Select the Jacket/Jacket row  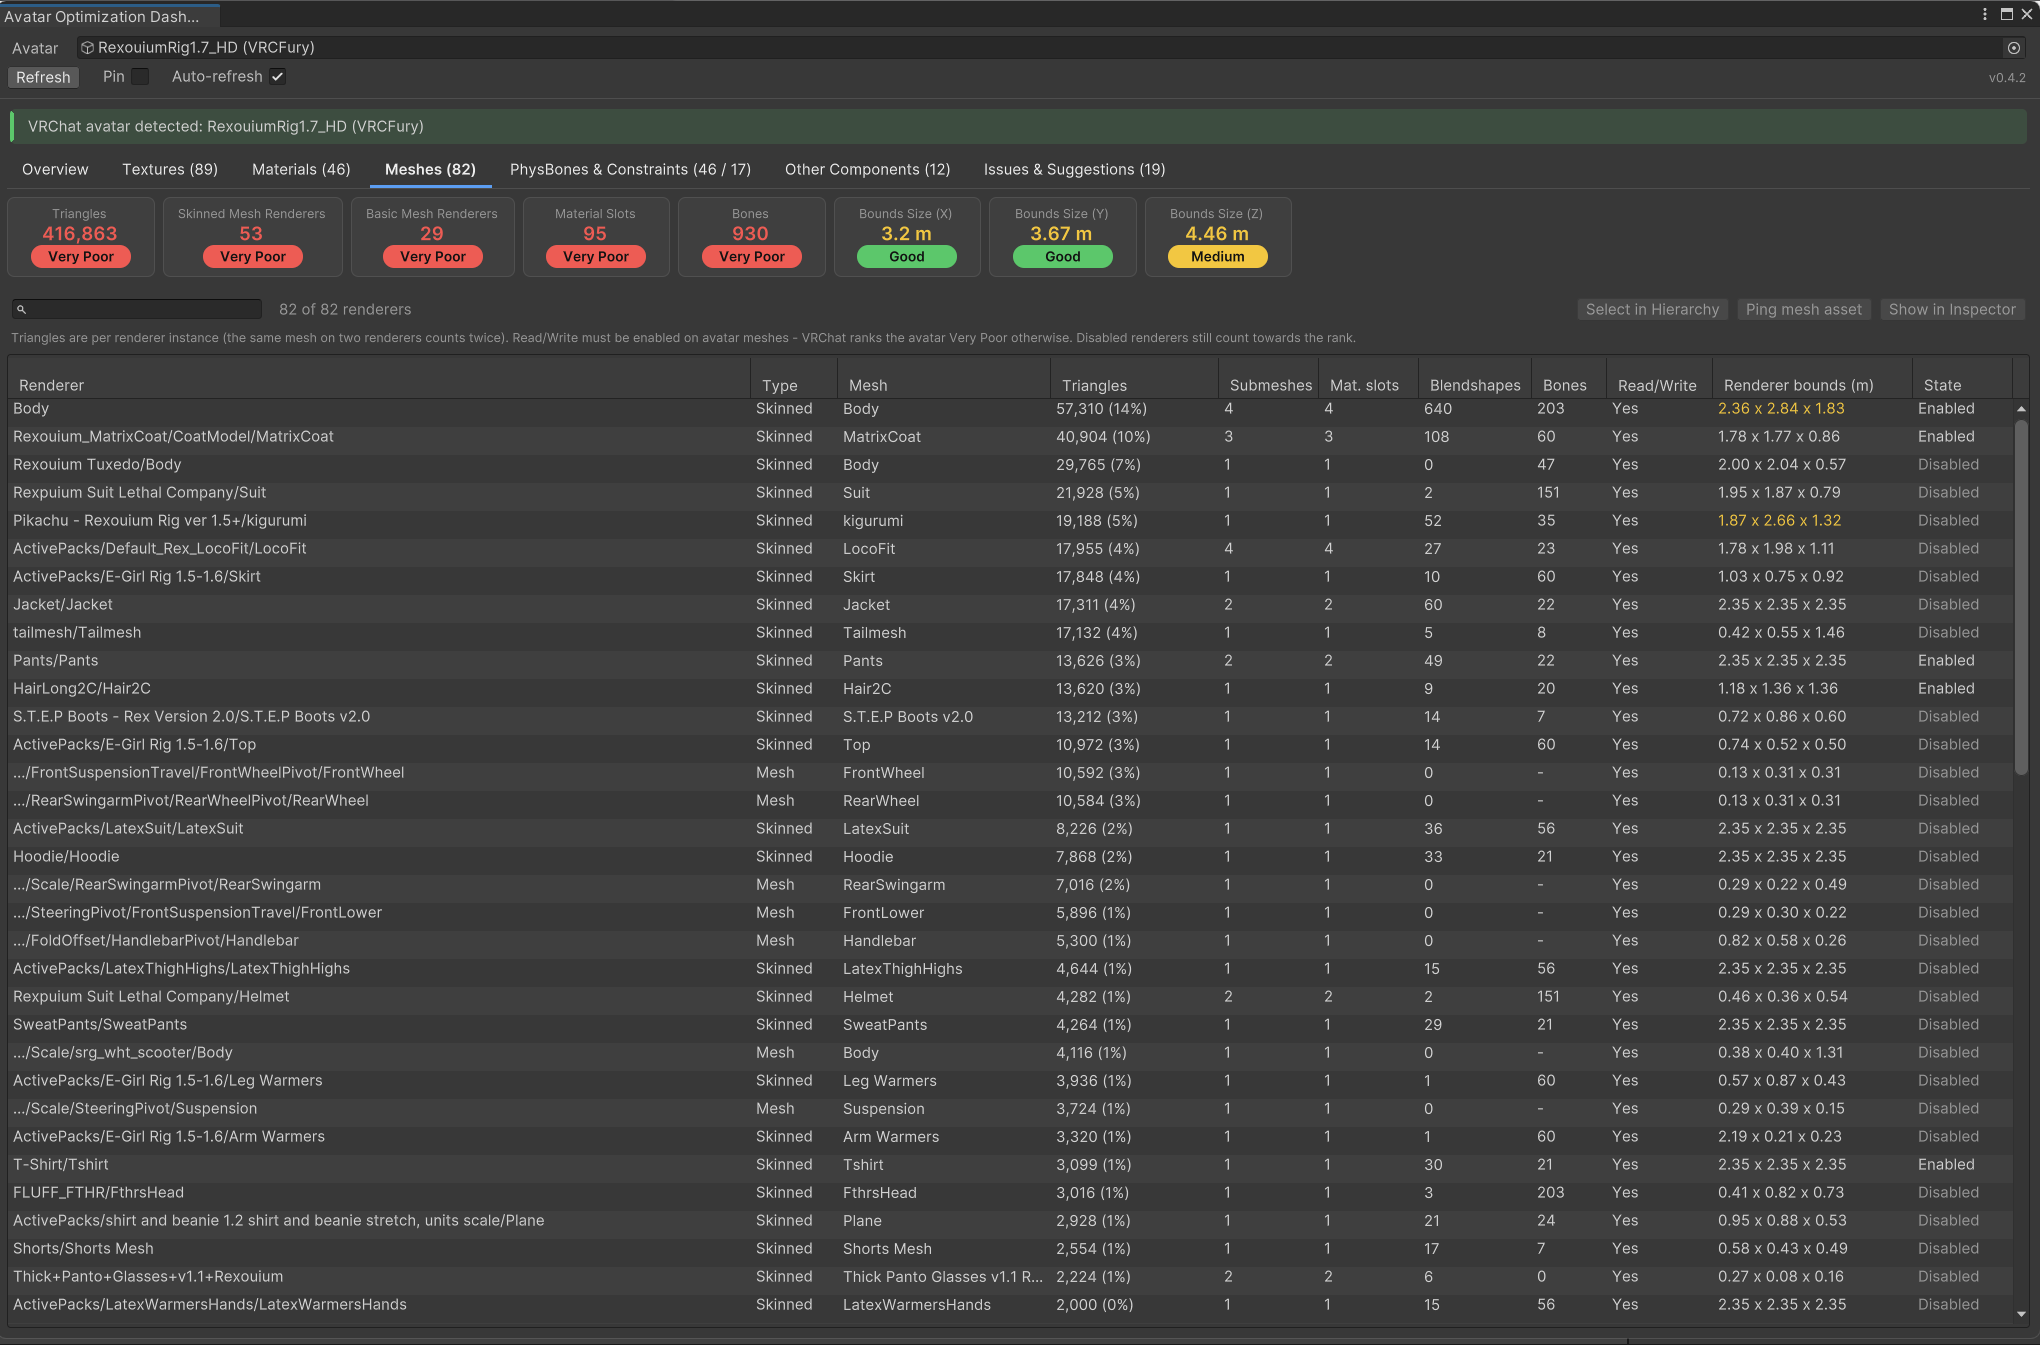(1010, 605)
